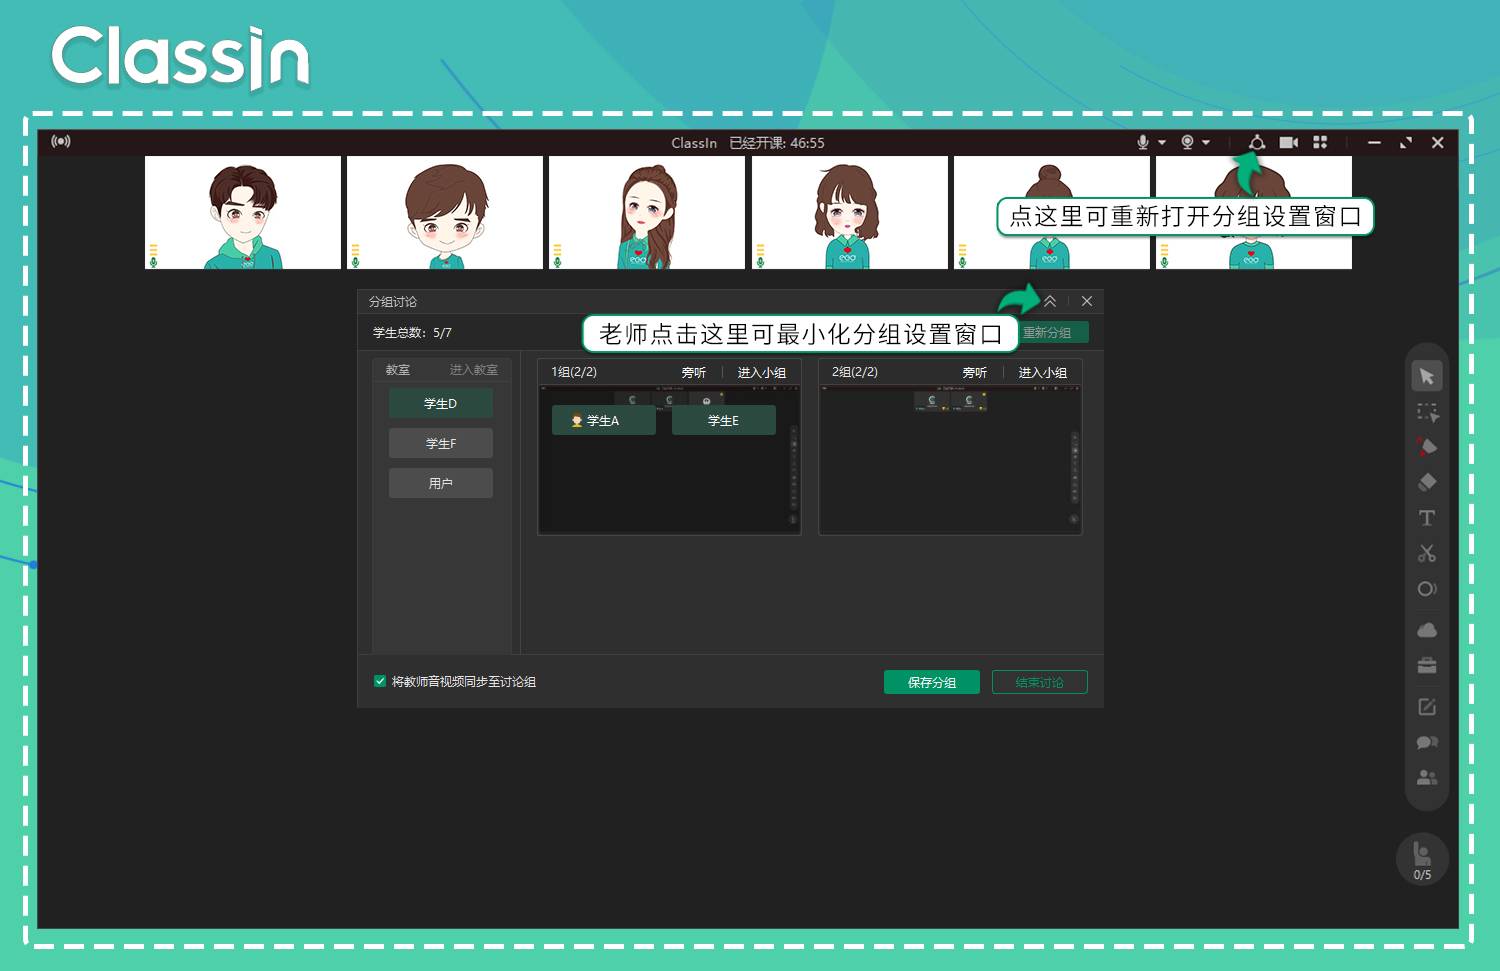This screenshot has width=1500, height=971.
Task: Close the group discussion dialog
Action: [x=1087, y=301]
